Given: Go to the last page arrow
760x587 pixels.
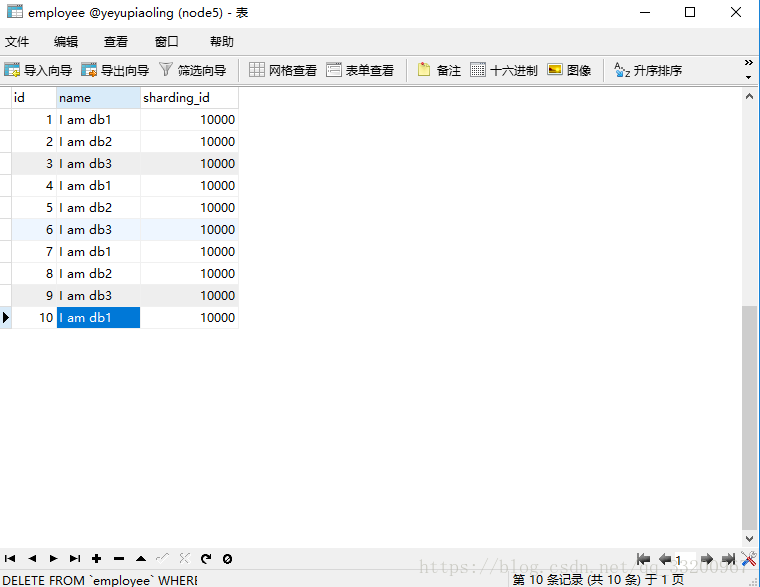Looking at the screenshot, I should [728, 560].
